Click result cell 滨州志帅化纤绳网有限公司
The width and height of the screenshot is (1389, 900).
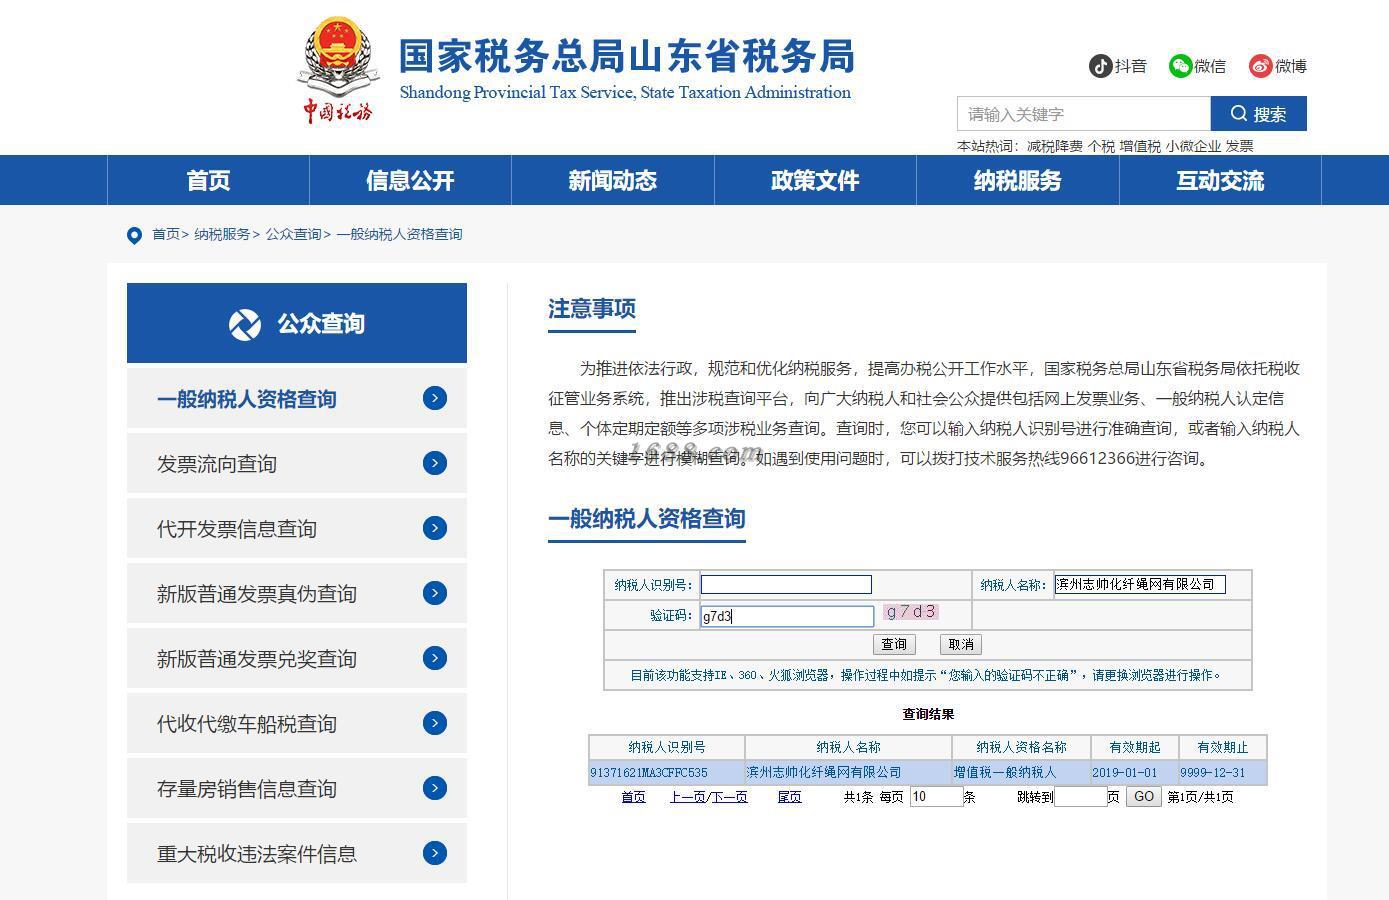[848, 772]
